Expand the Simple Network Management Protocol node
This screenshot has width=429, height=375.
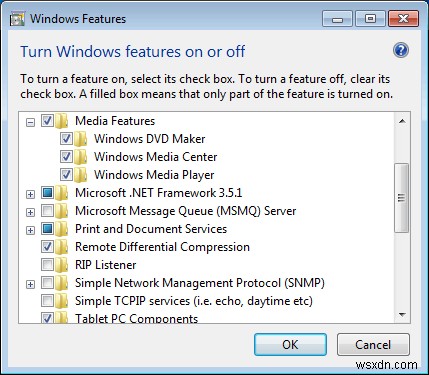30,284
